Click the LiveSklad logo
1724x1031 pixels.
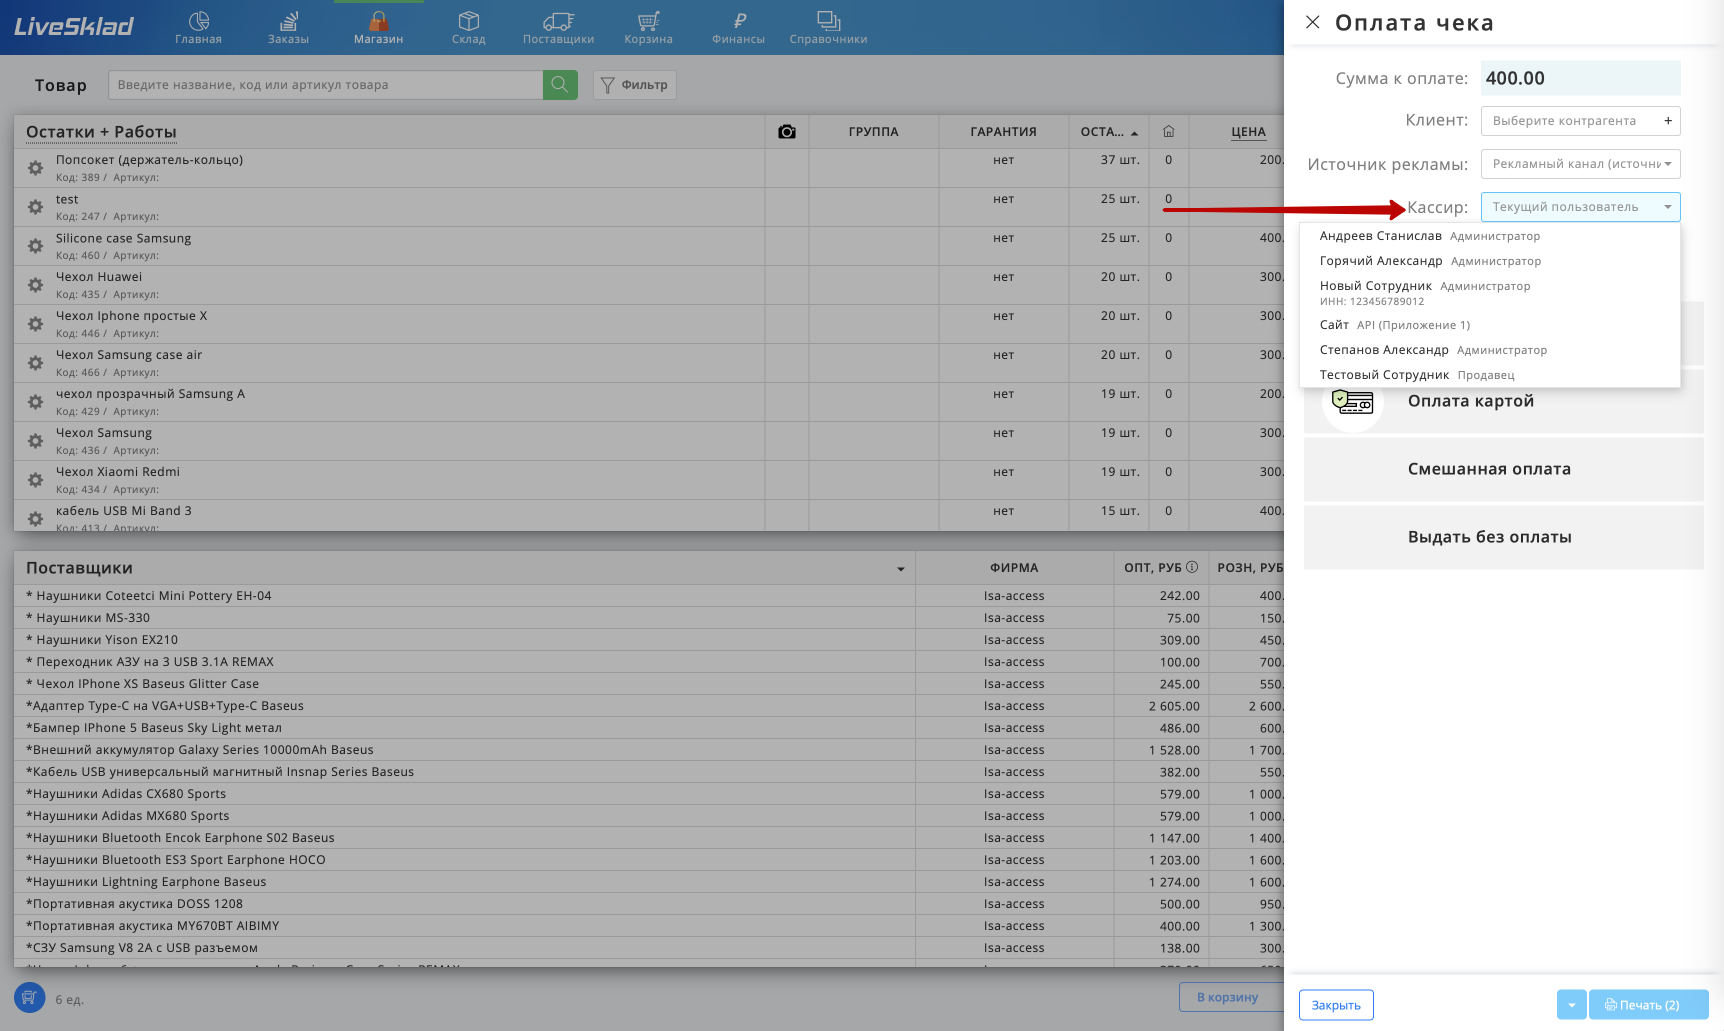74,27
